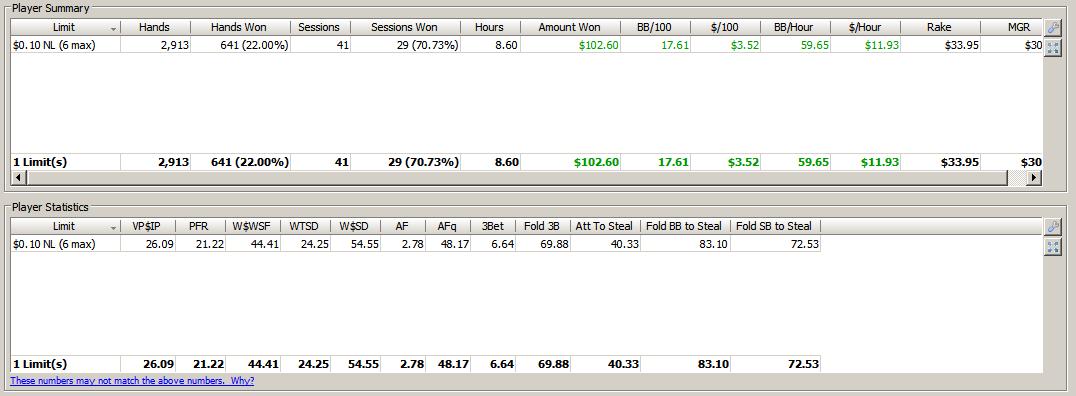
Task: Sort by Amount Won column header
Action: (x=570, y=27)
